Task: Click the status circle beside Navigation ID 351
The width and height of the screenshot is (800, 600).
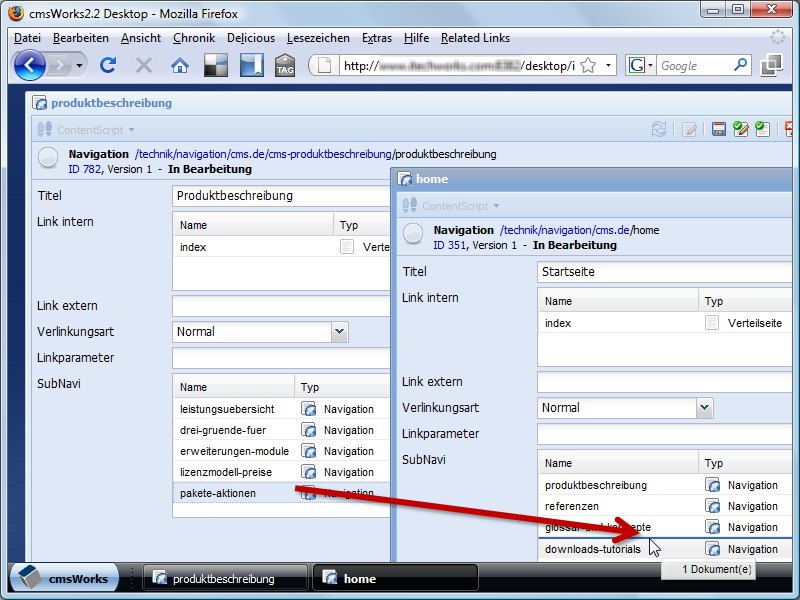Action: coord(413,233)
